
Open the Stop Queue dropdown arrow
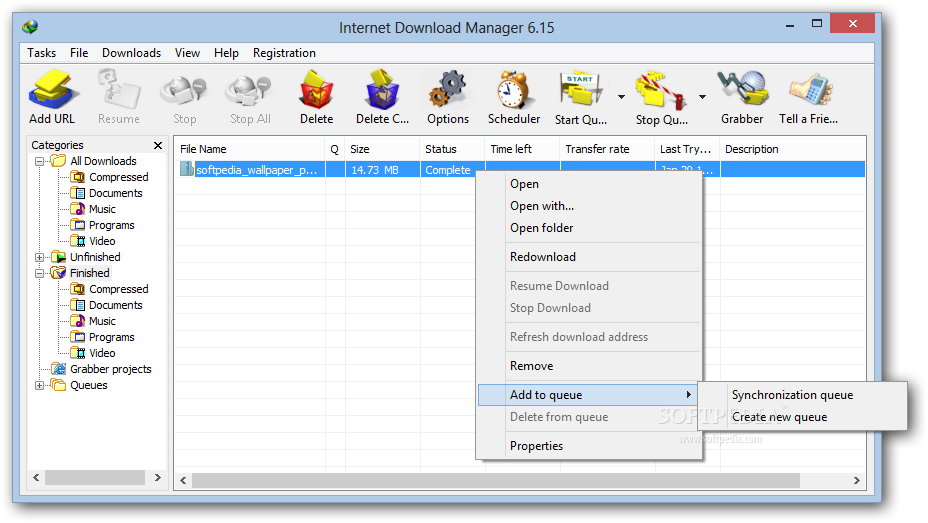[702, 96]
